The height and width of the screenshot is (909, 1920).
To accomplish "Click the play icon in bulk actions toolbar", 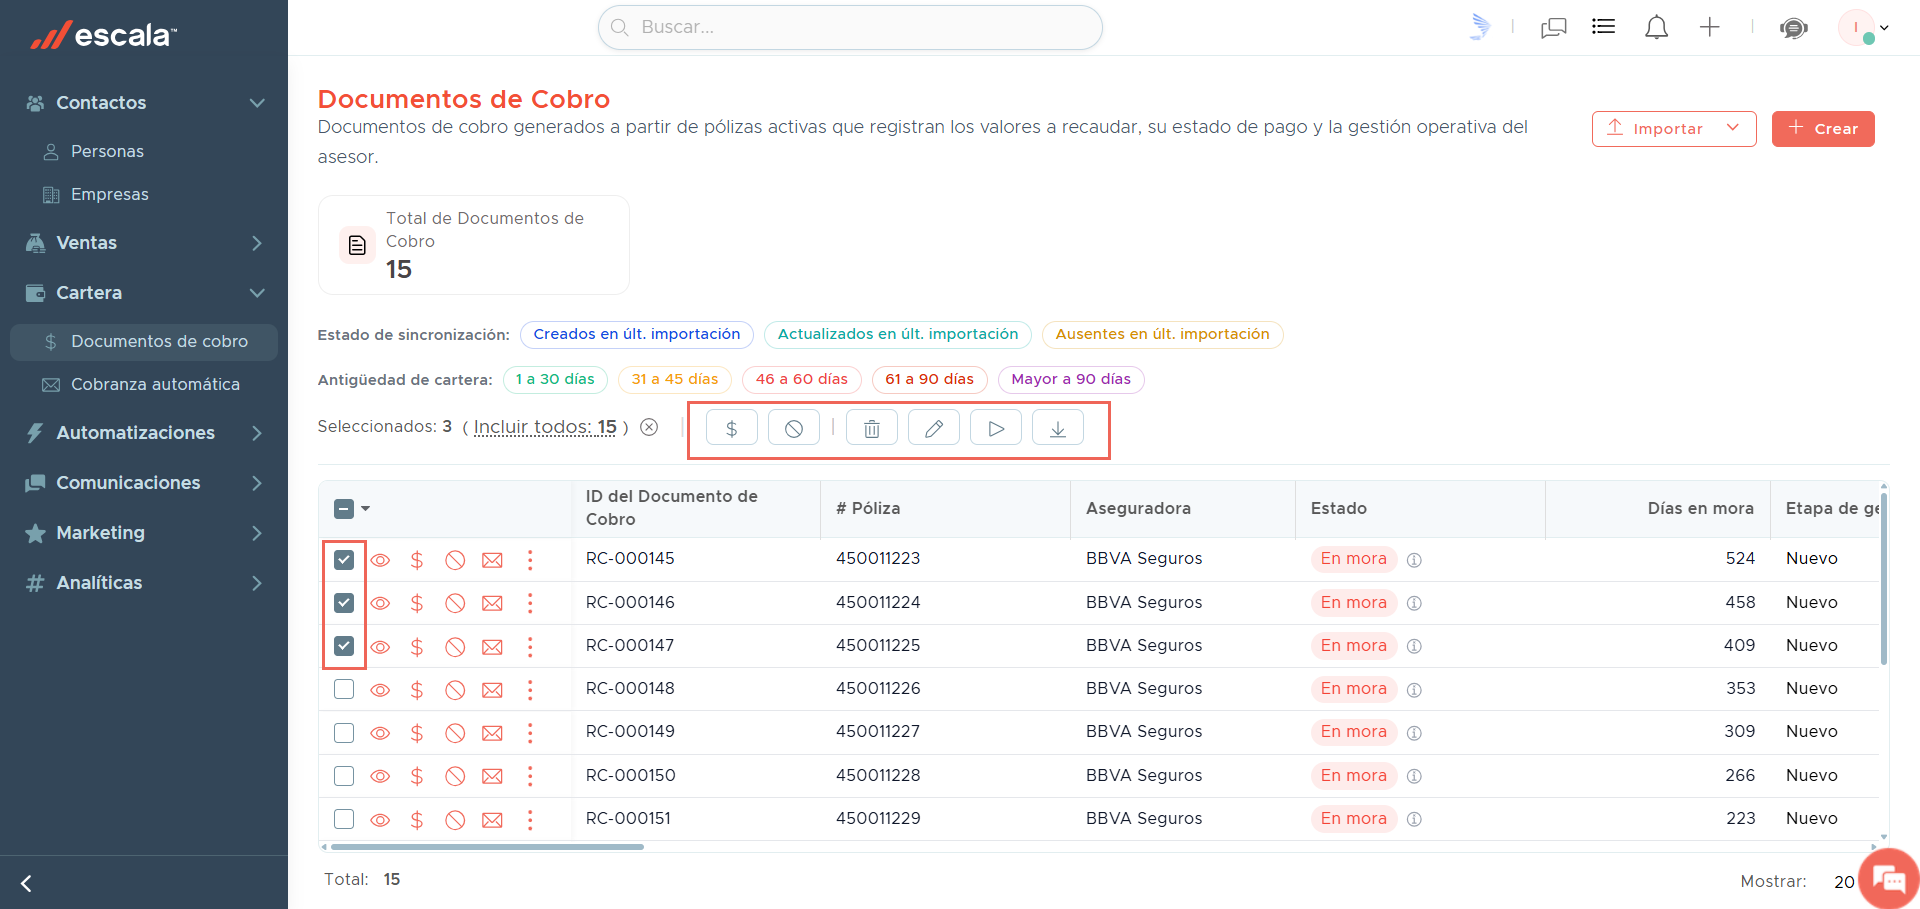I will click(x=996, y=428).
